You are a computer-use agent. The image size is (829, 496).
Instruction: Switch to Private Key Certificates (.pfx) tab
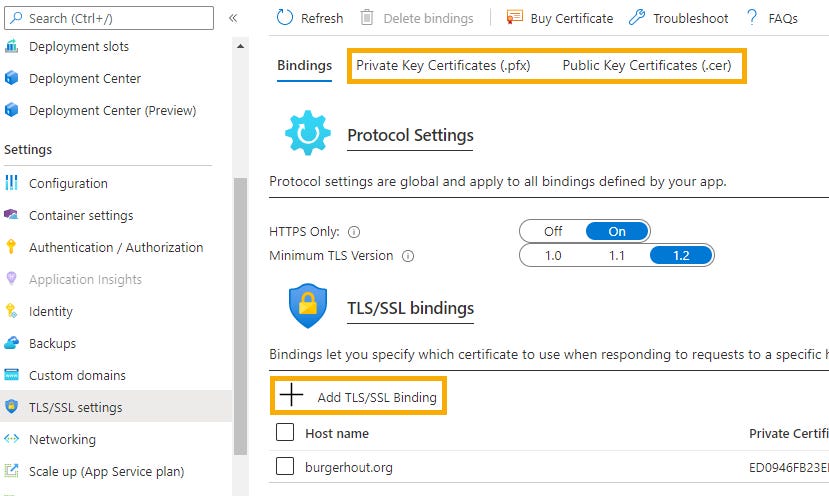(443, 65)
